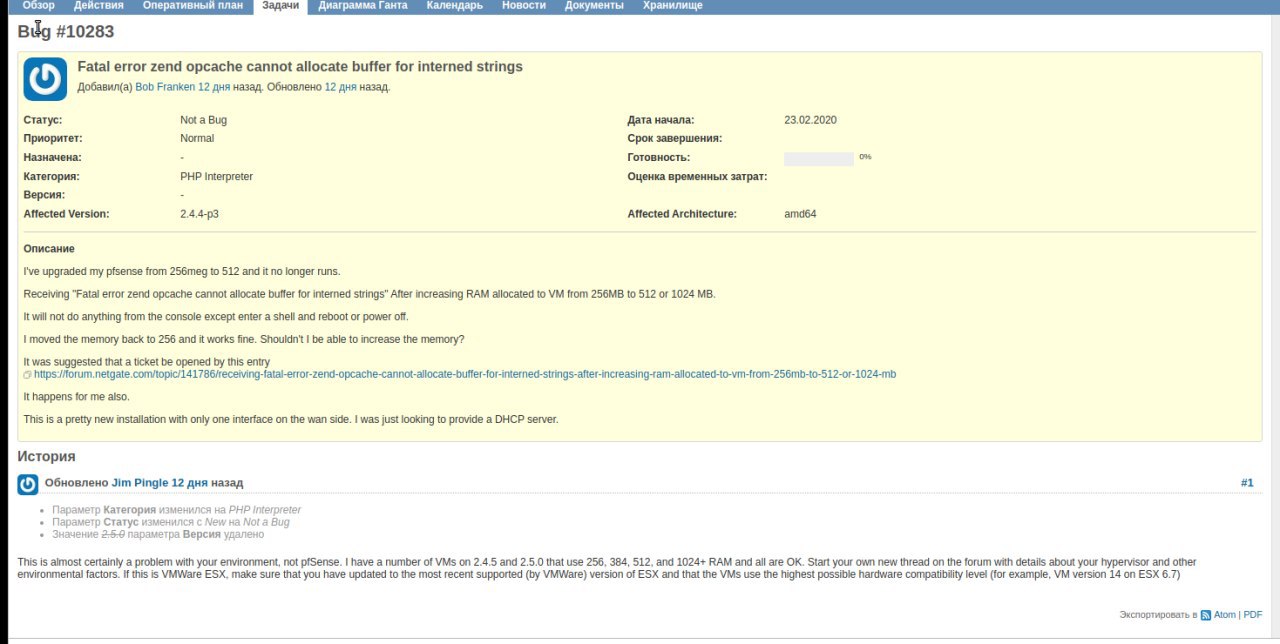This screenshot has height=644, width=1280.
Task: Click the 'amd64' architecture value
Action: pyautogui.click(x=800, y=214)
